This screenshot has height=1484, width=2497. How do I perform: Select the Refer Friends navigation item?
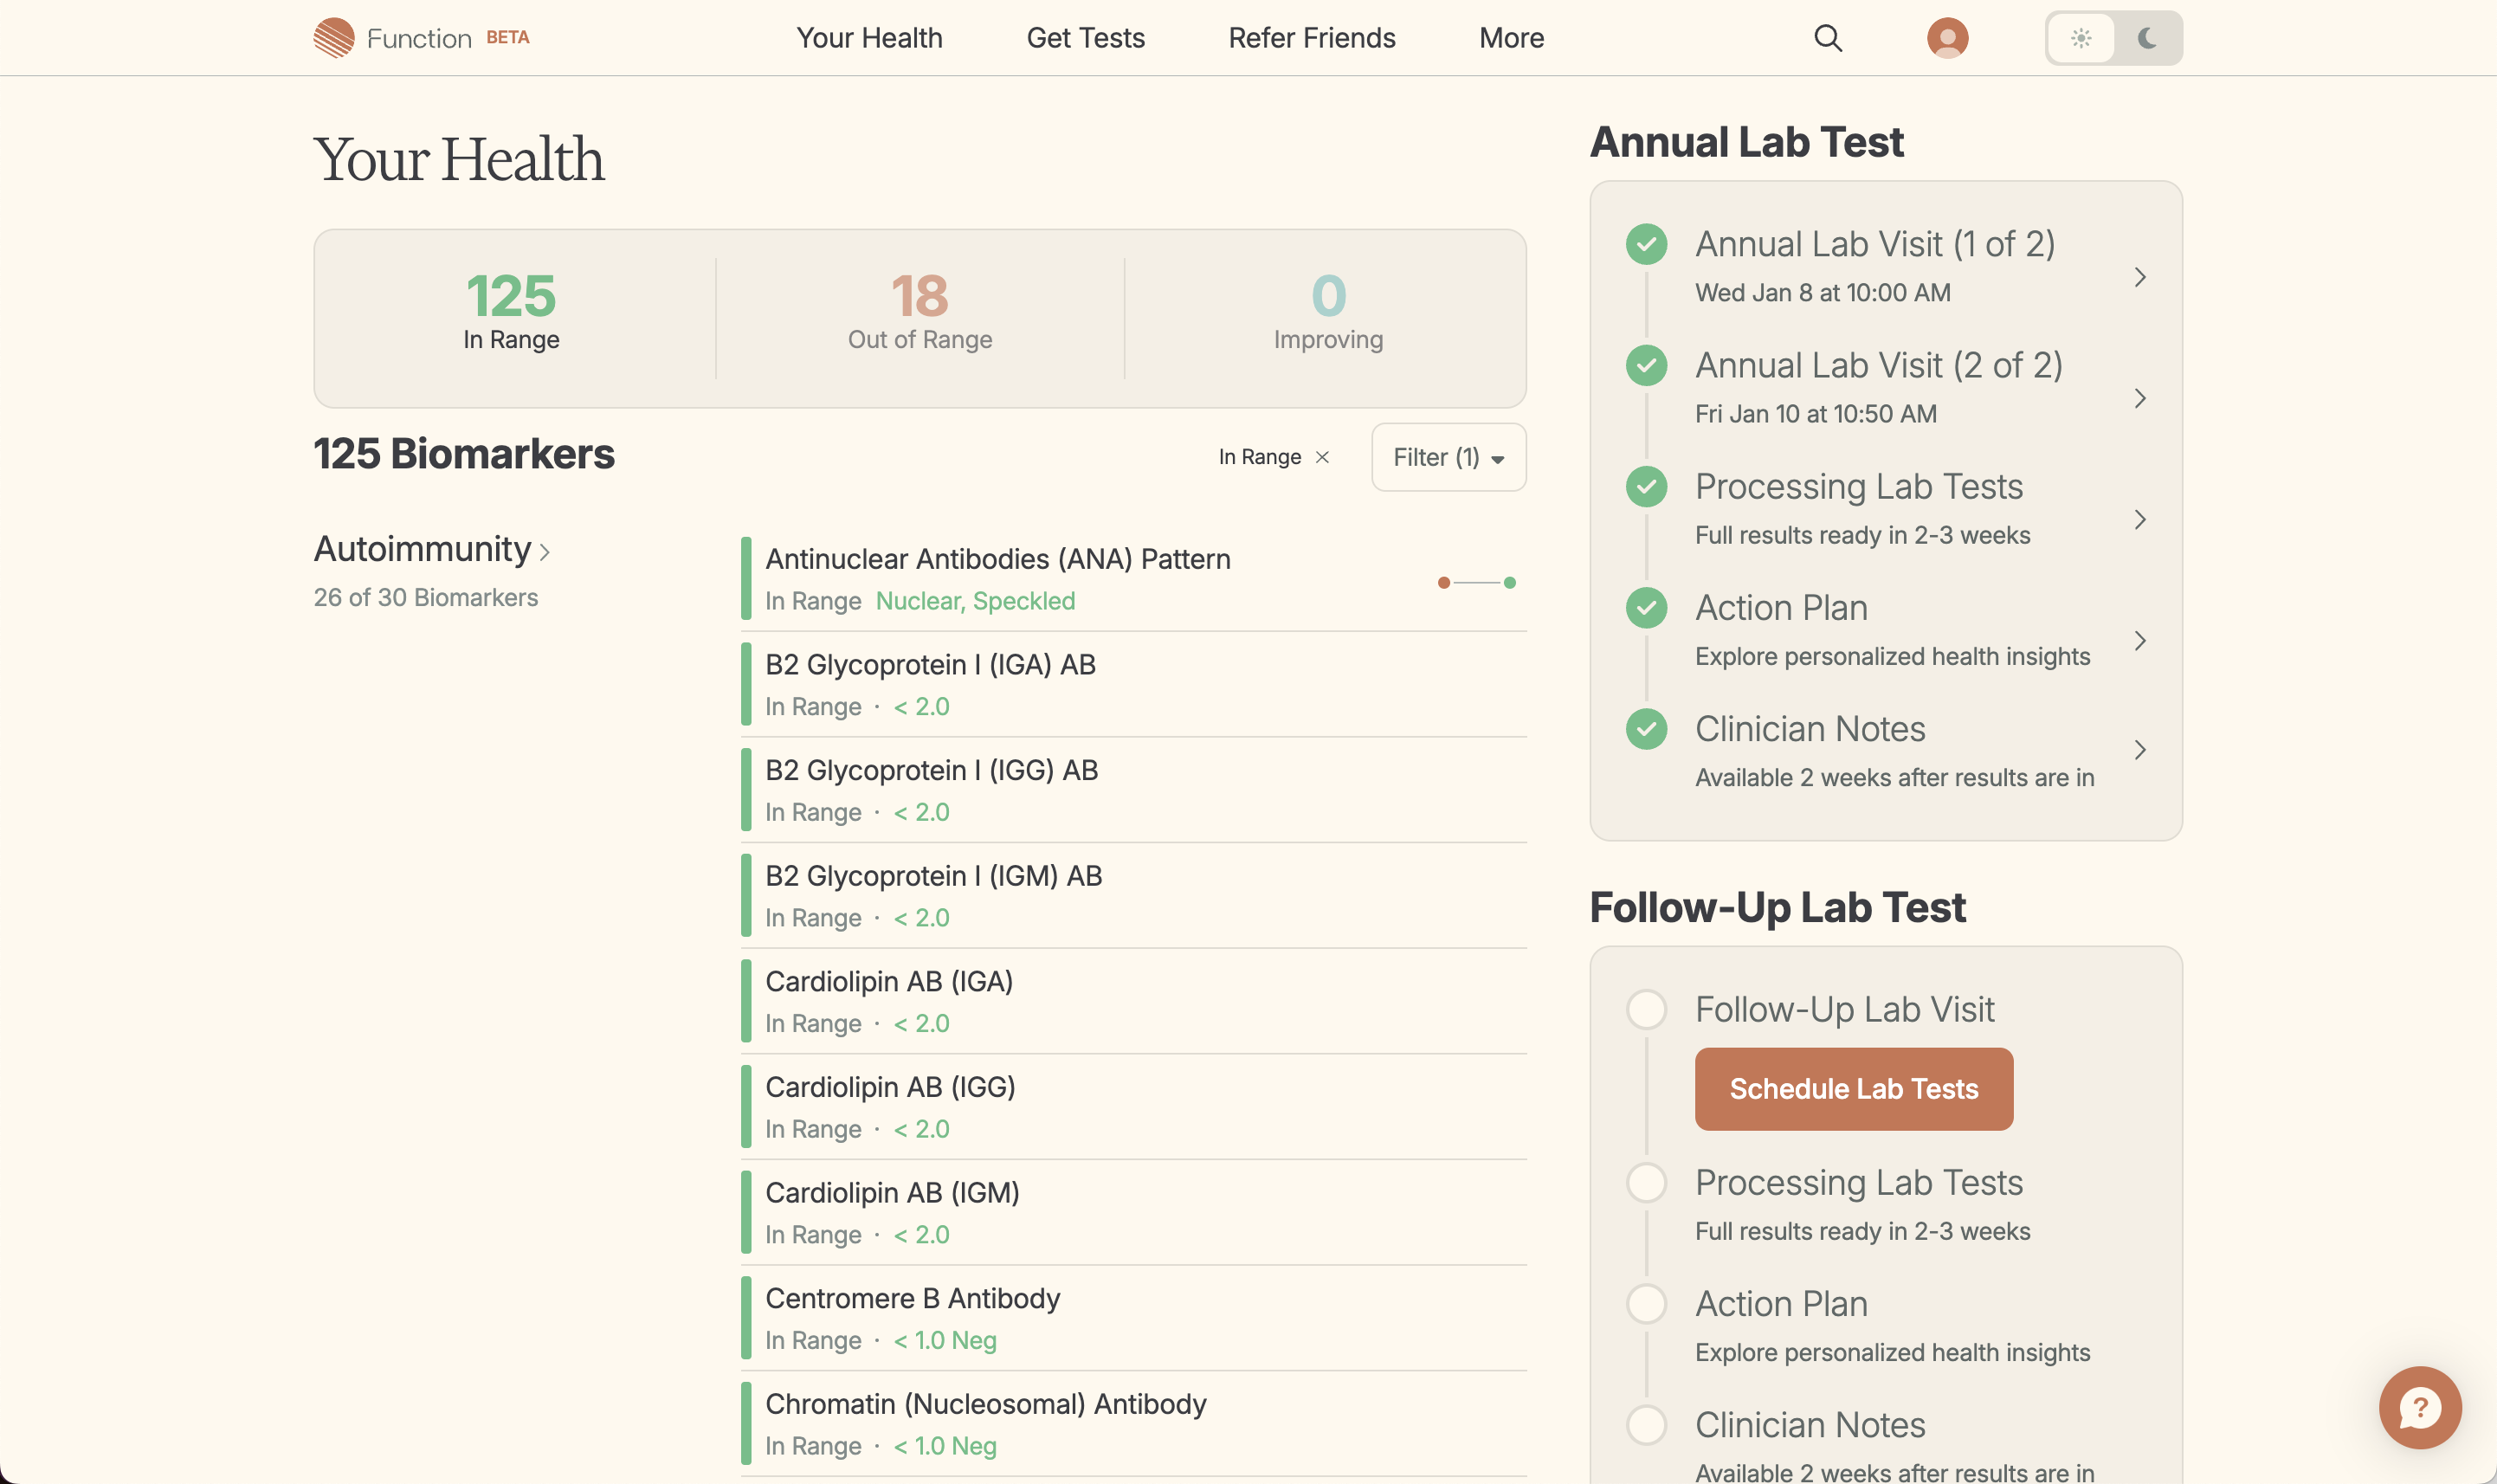[x=1311, y=37]
